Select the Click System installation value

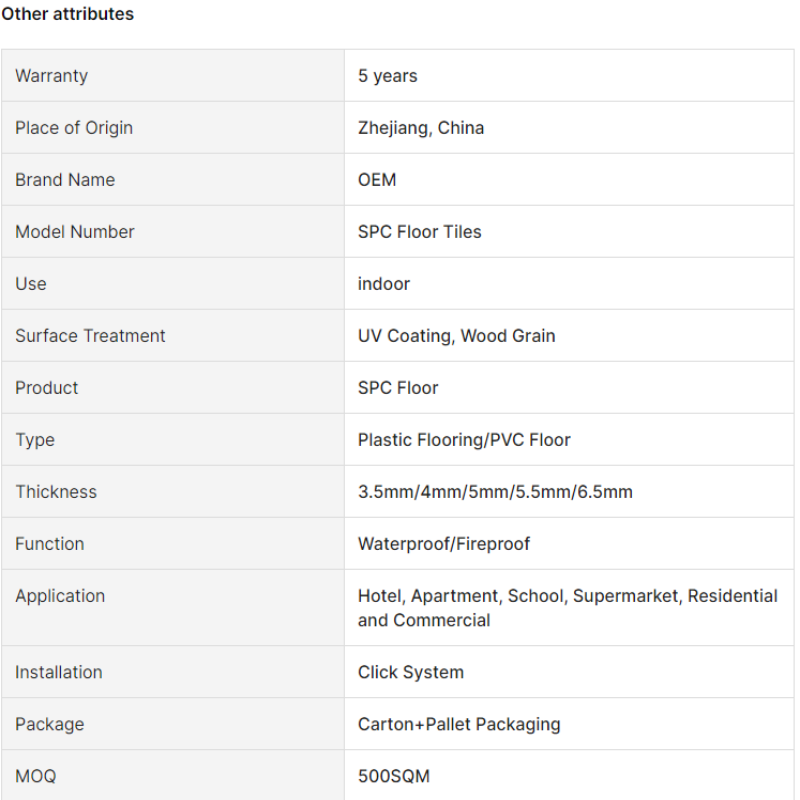click(411, 672)
